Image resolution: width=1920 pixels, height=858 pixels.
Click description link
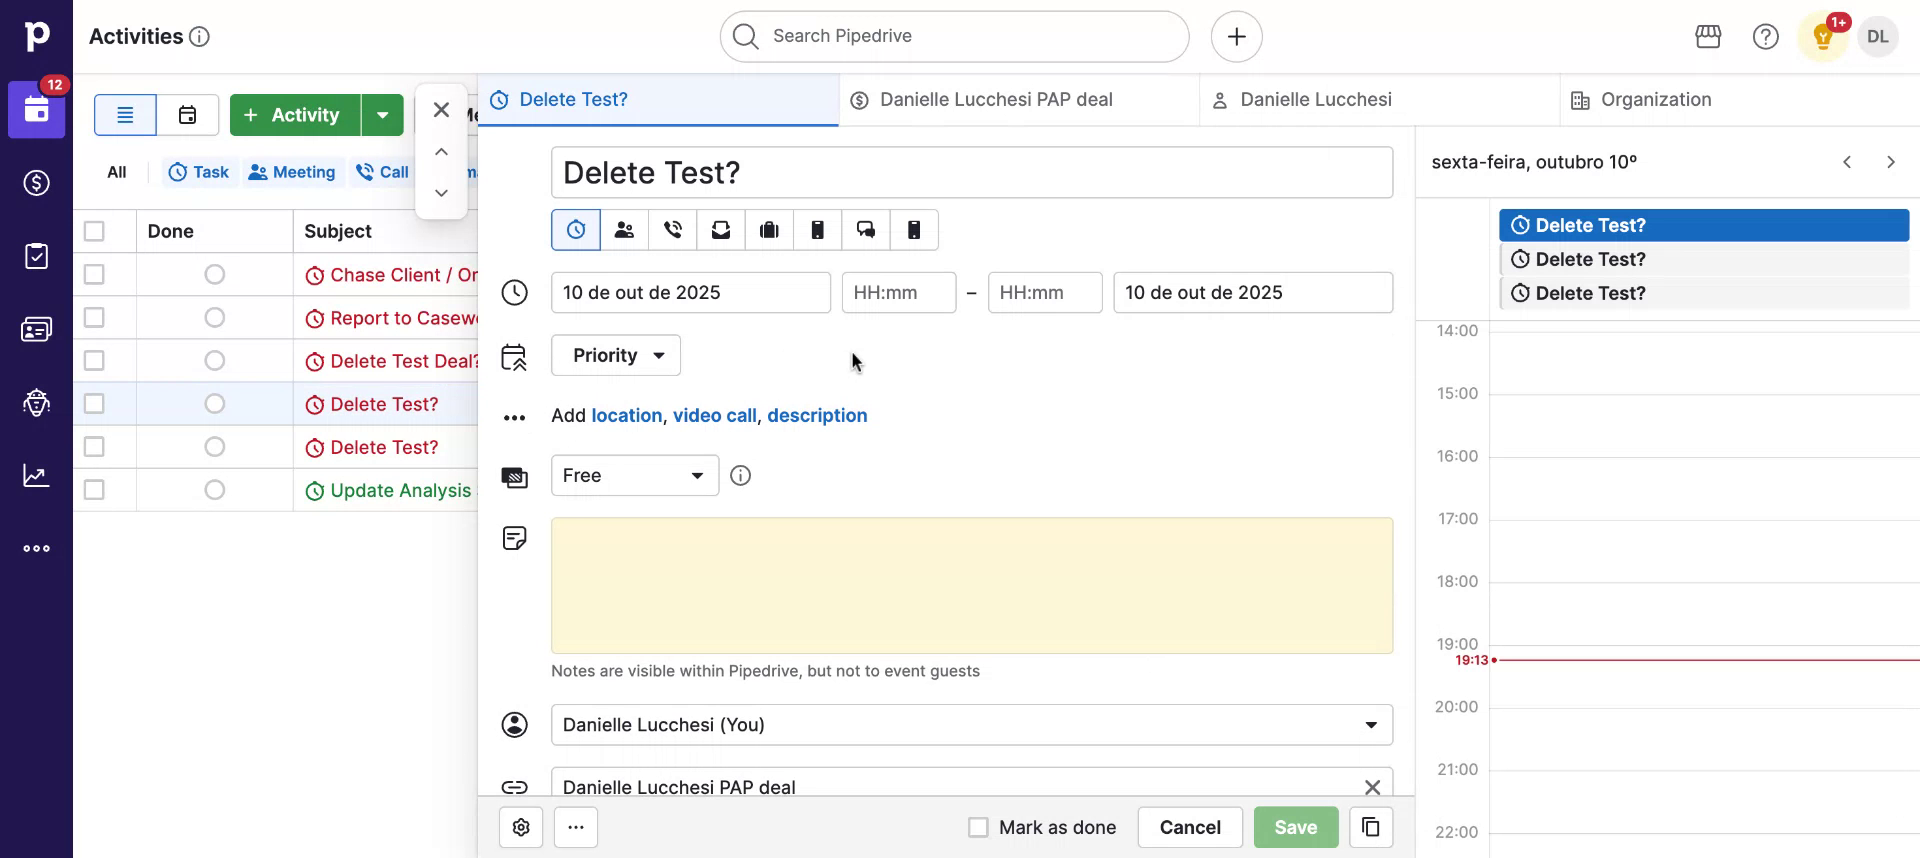pos(817,416)
